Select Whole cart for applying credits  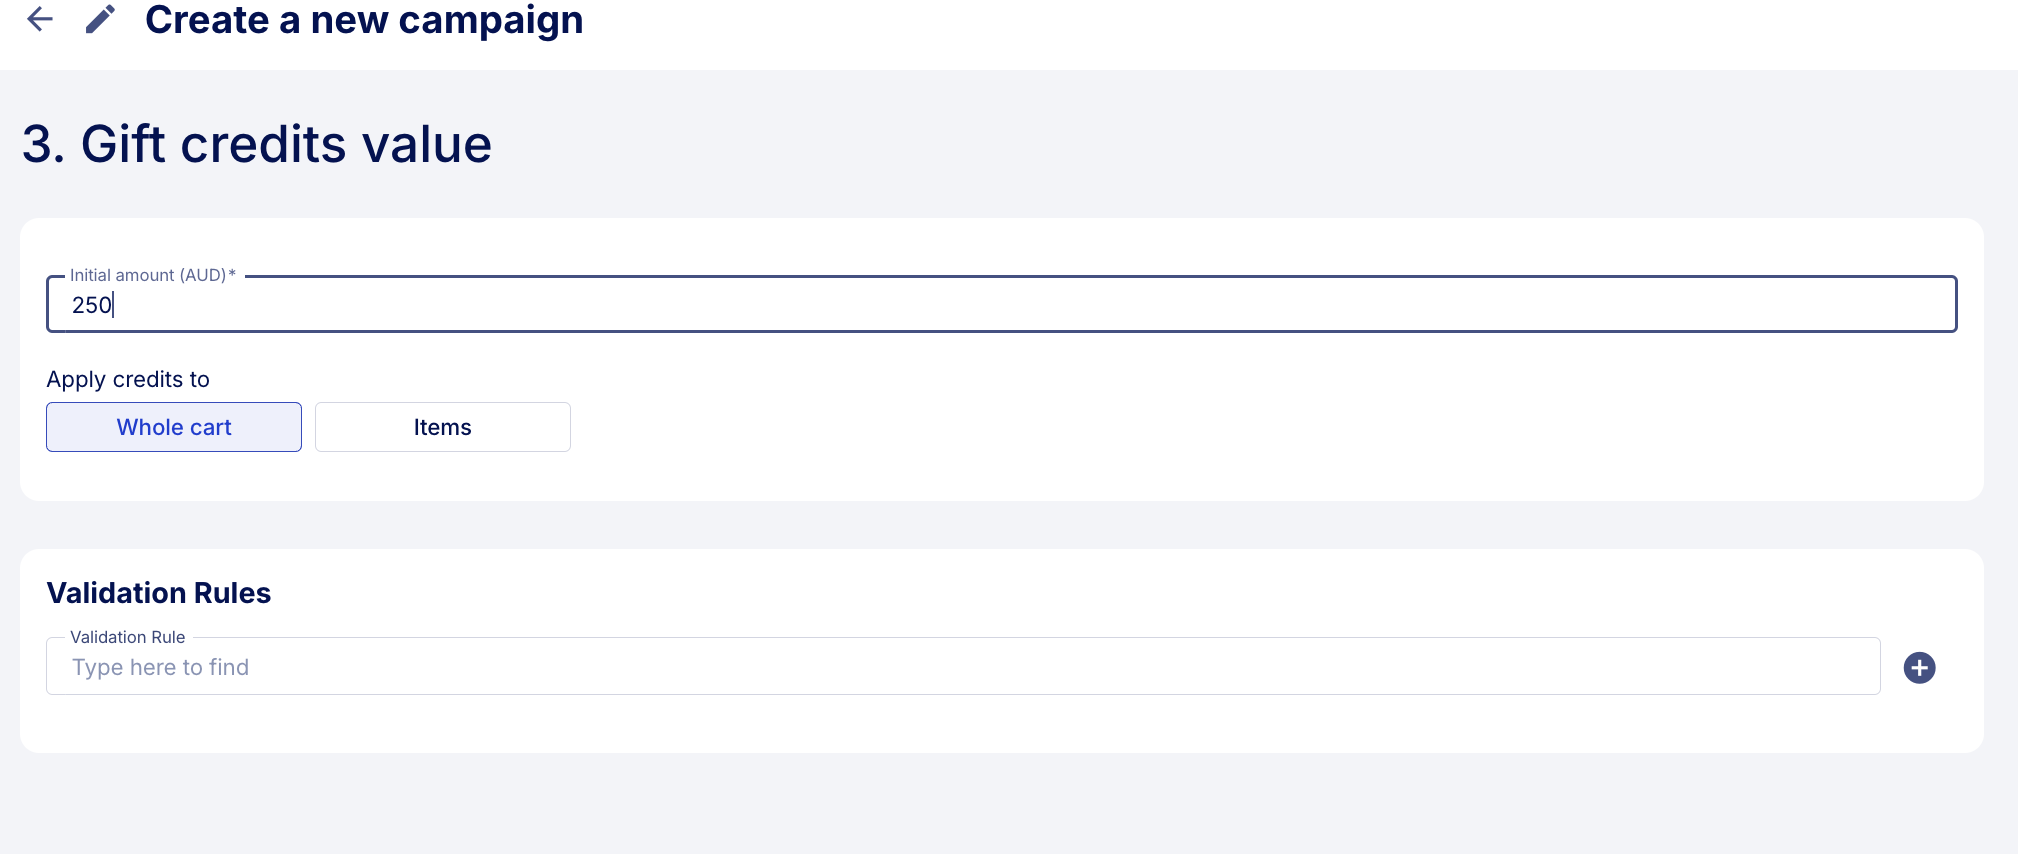click(x=174, y=427)
